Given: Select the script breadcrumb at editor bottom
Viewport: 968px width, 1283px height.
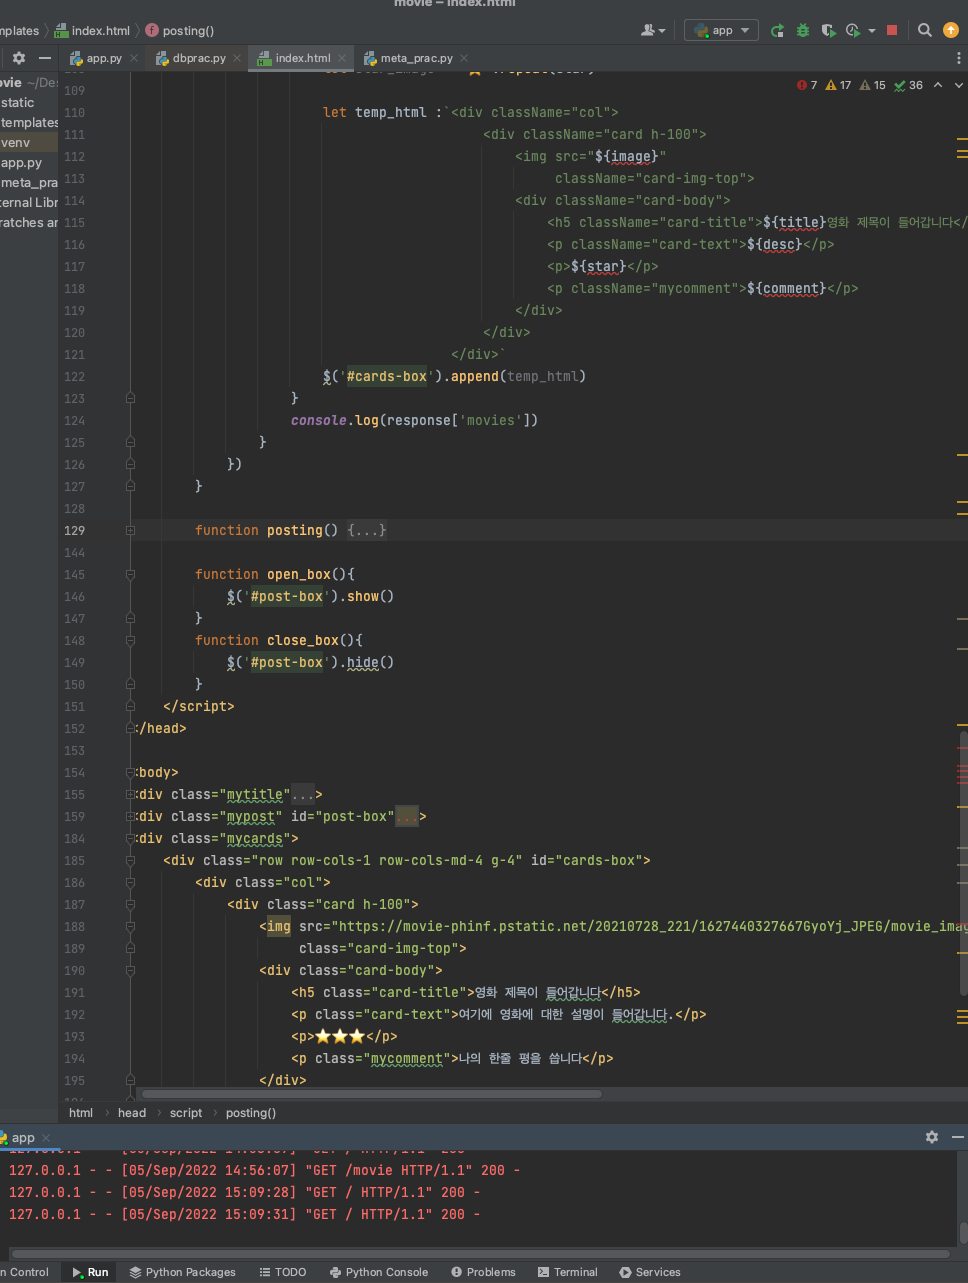Looking at the screenshot, I should coord(186,1112).
